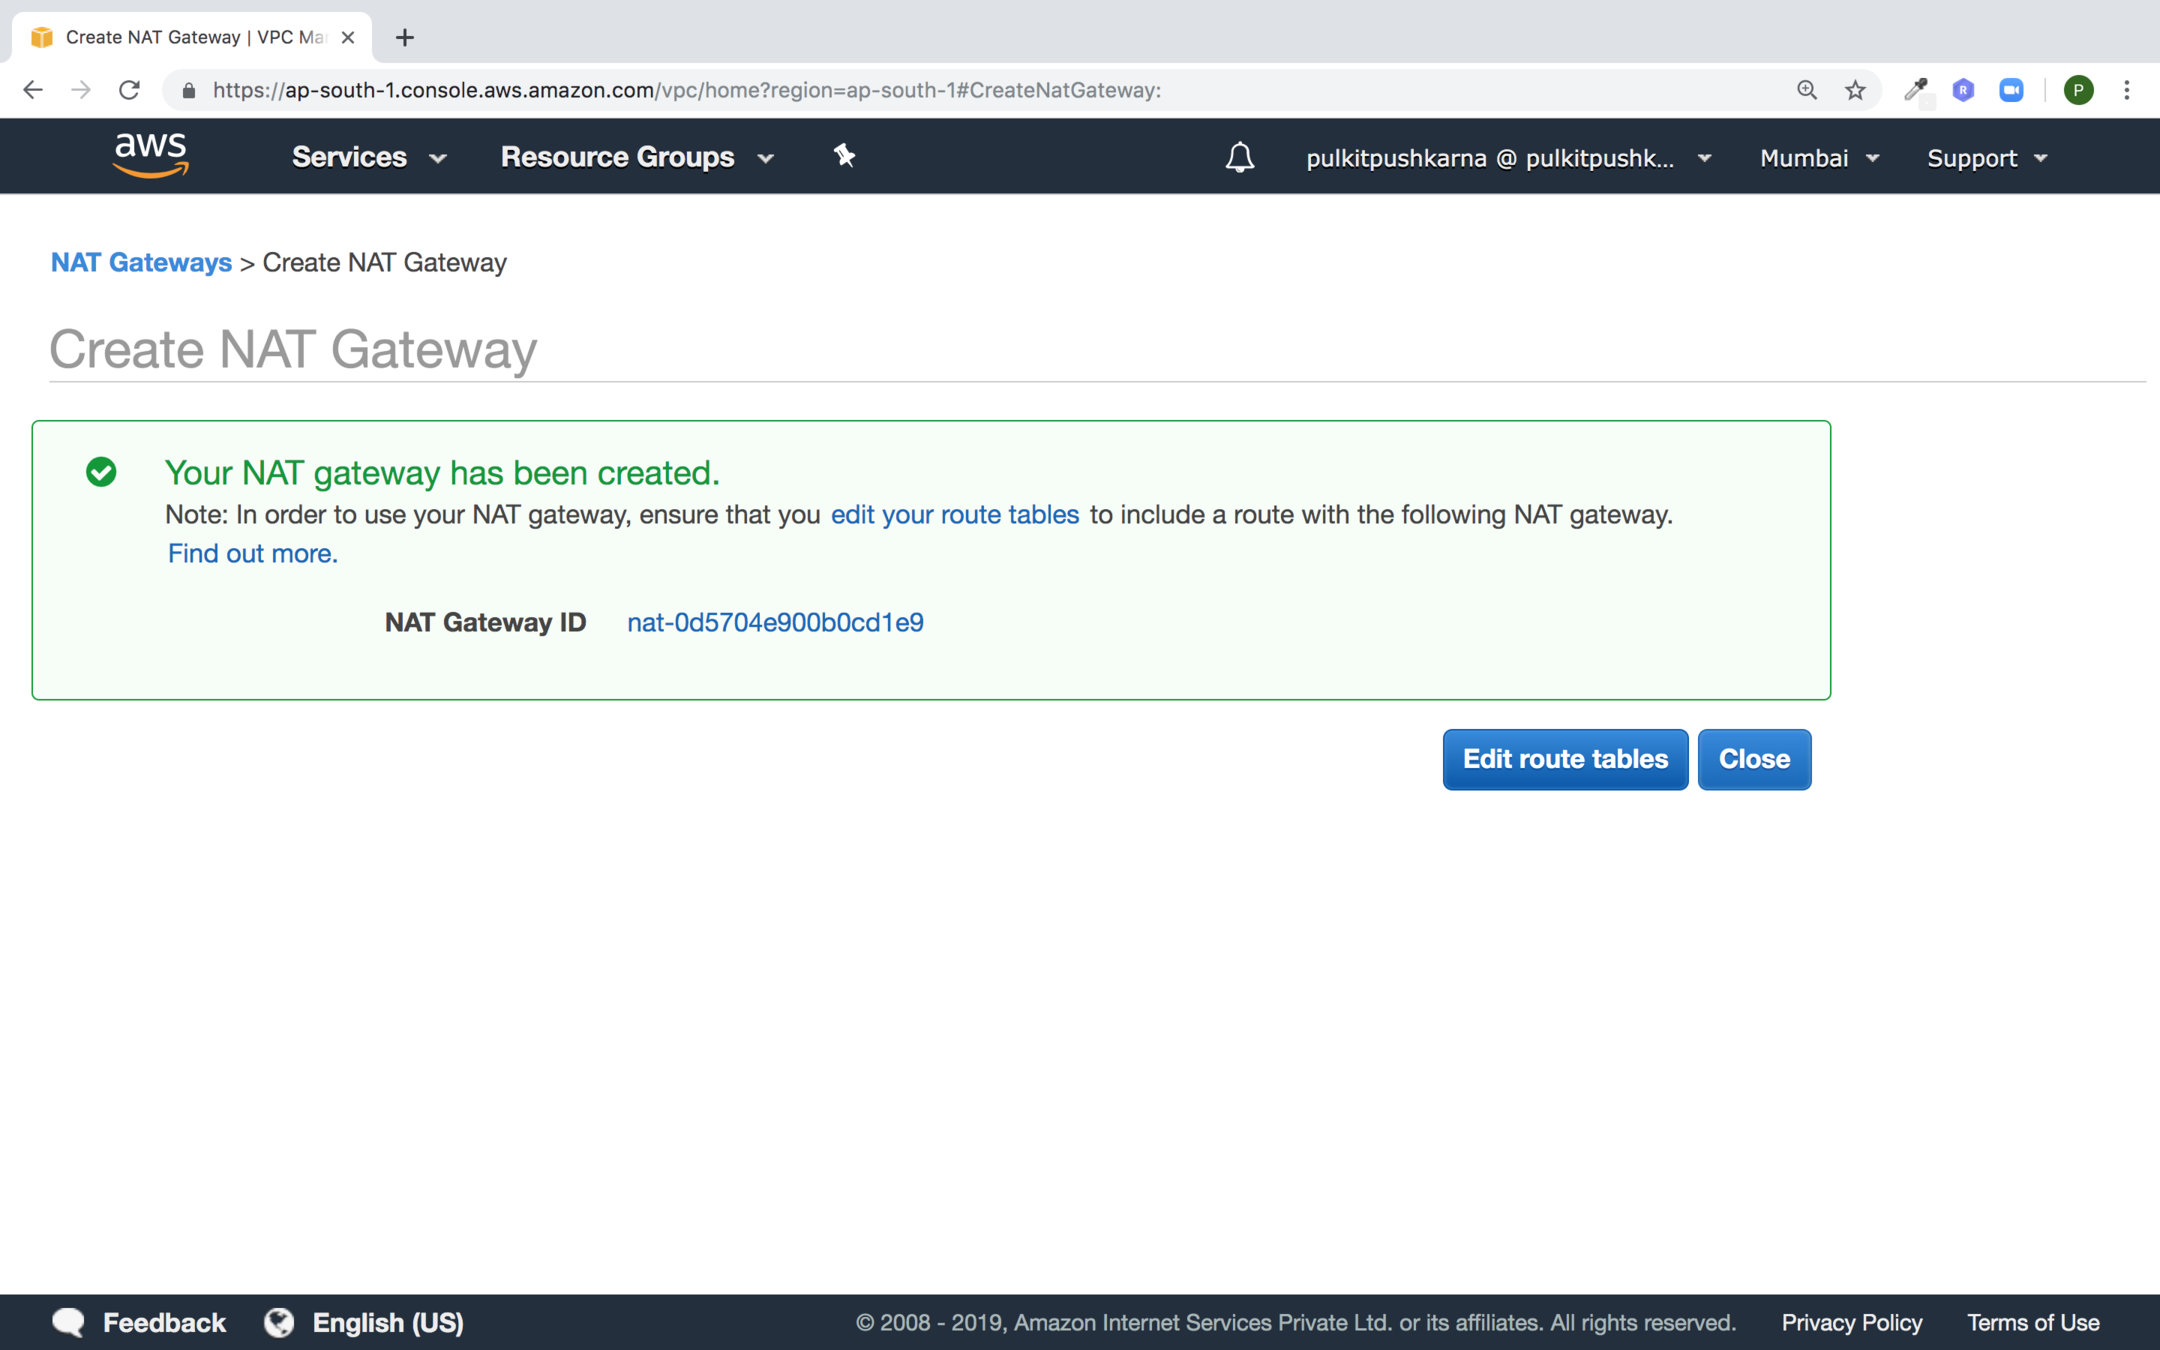The image size is (2160, 1350).
Task: Open the Support menu
Action: point(1987,158)
